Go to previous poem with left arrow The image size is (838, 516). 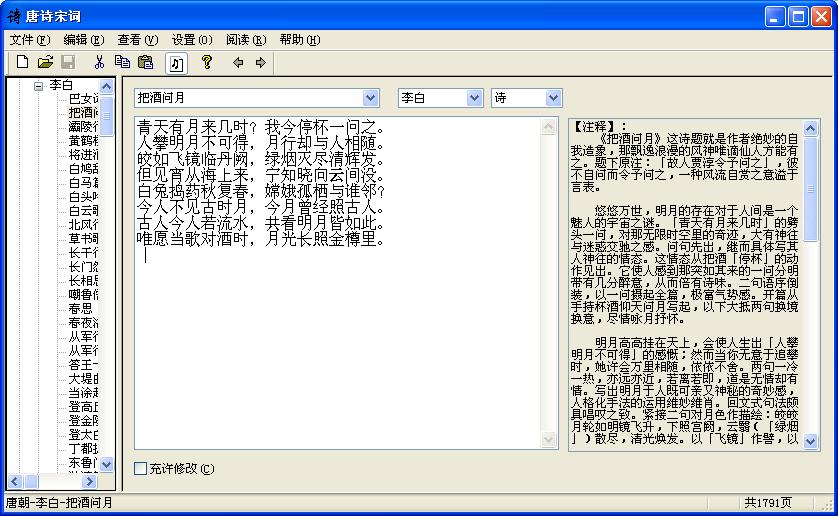coord(238,63)
